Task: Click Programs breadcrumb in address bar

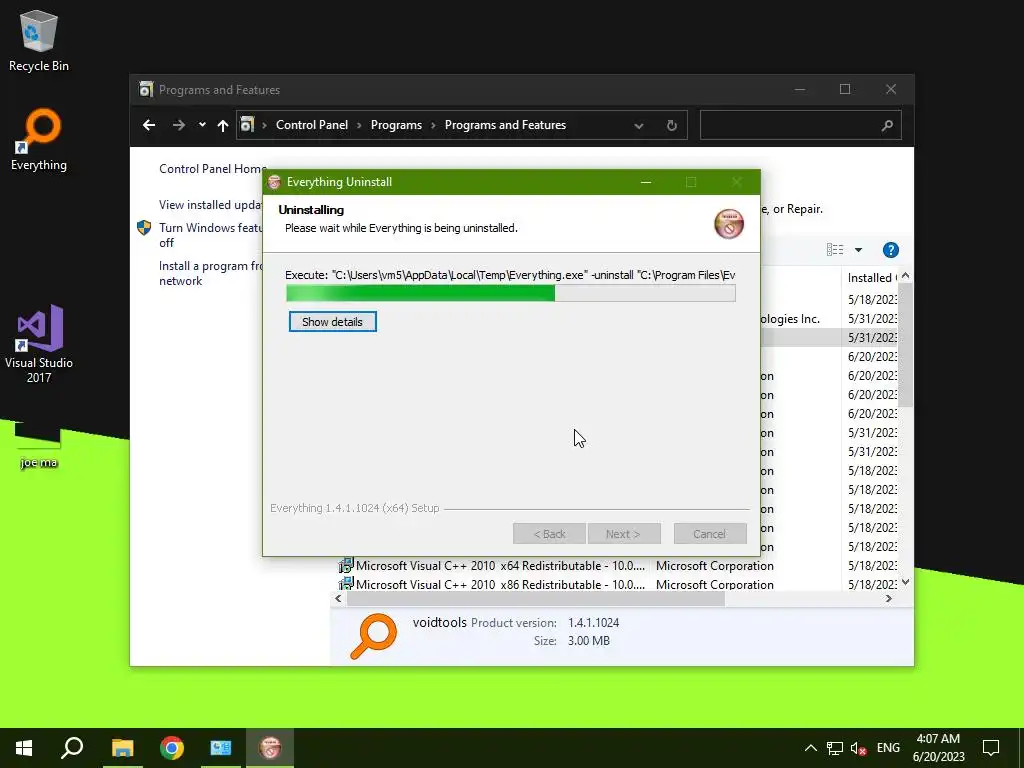Action: (396, 125)
